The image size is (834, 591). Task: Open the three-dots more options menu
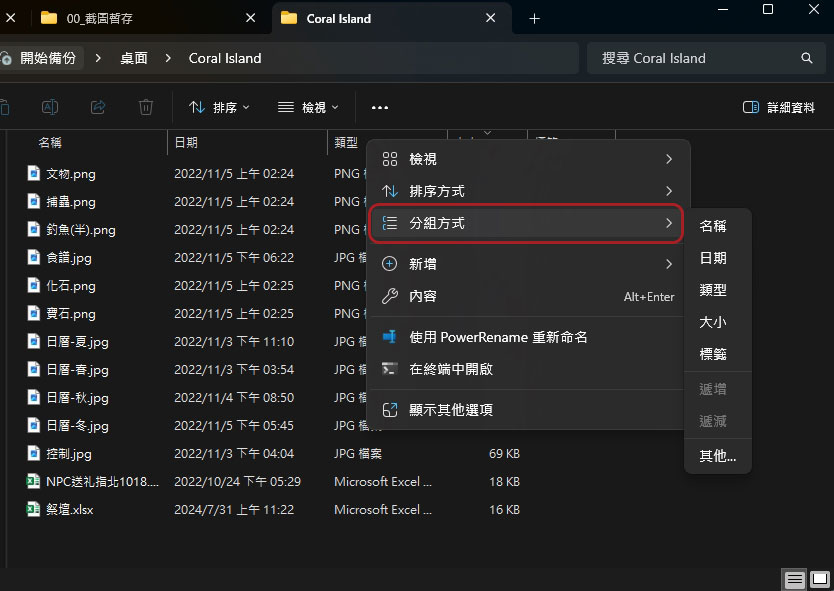coord(380,107)
